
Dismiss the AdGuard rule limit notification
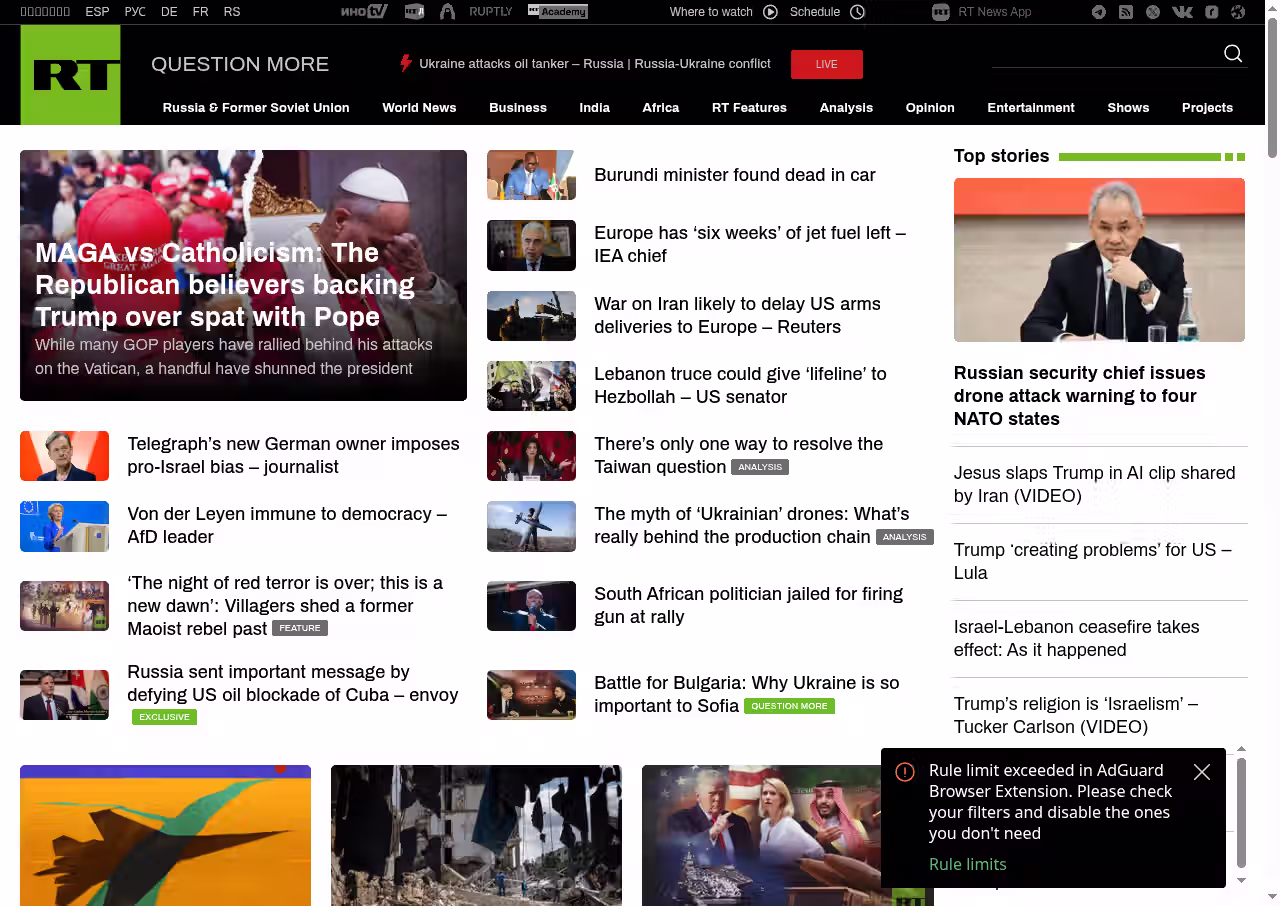(1202, 772)
